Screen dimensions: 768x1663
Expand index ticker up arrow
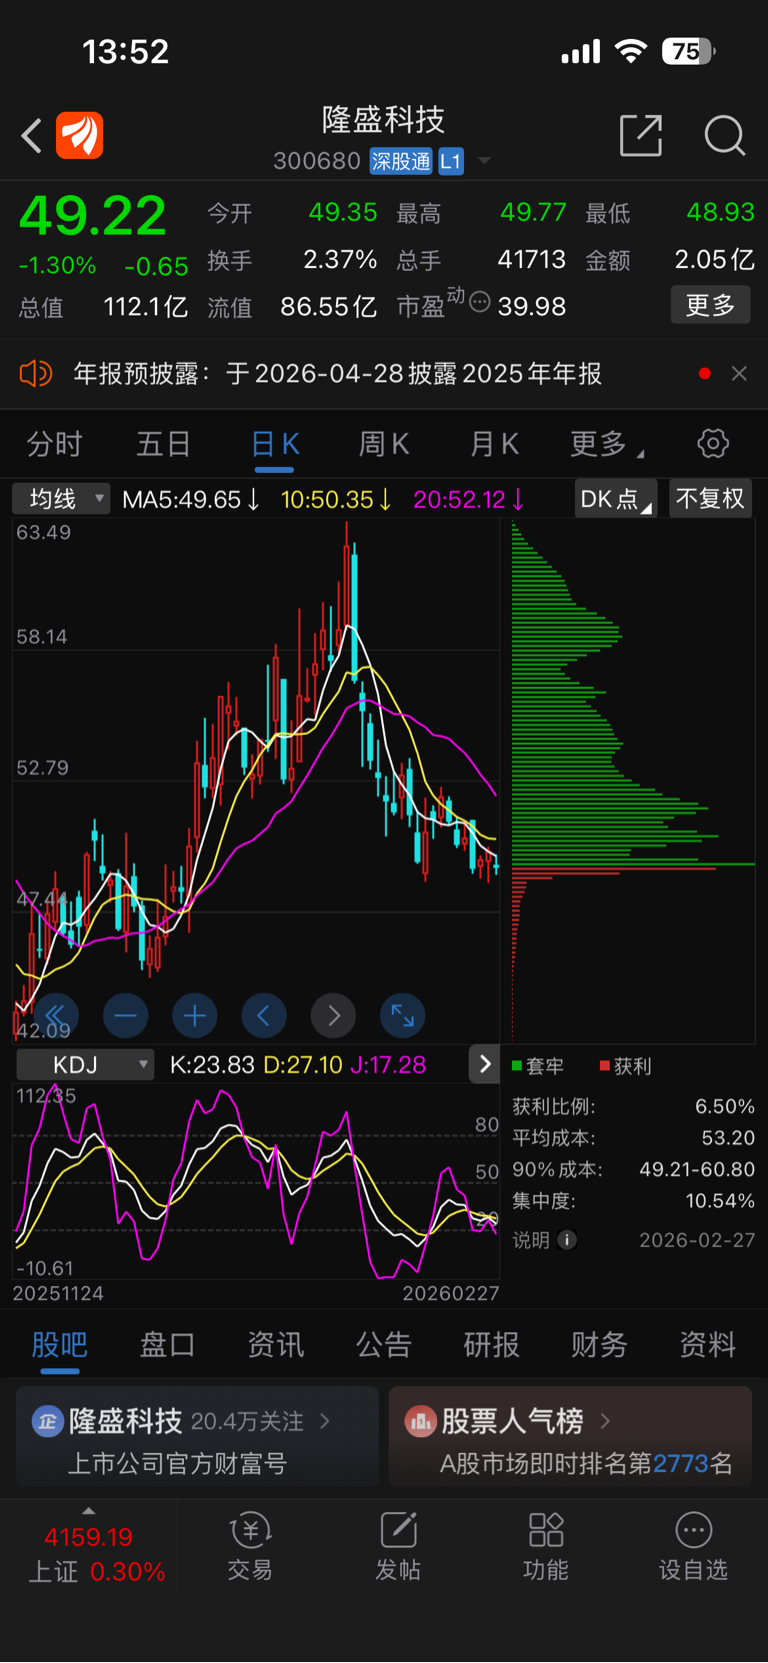pyautogui.click(x=88, y=1511)
